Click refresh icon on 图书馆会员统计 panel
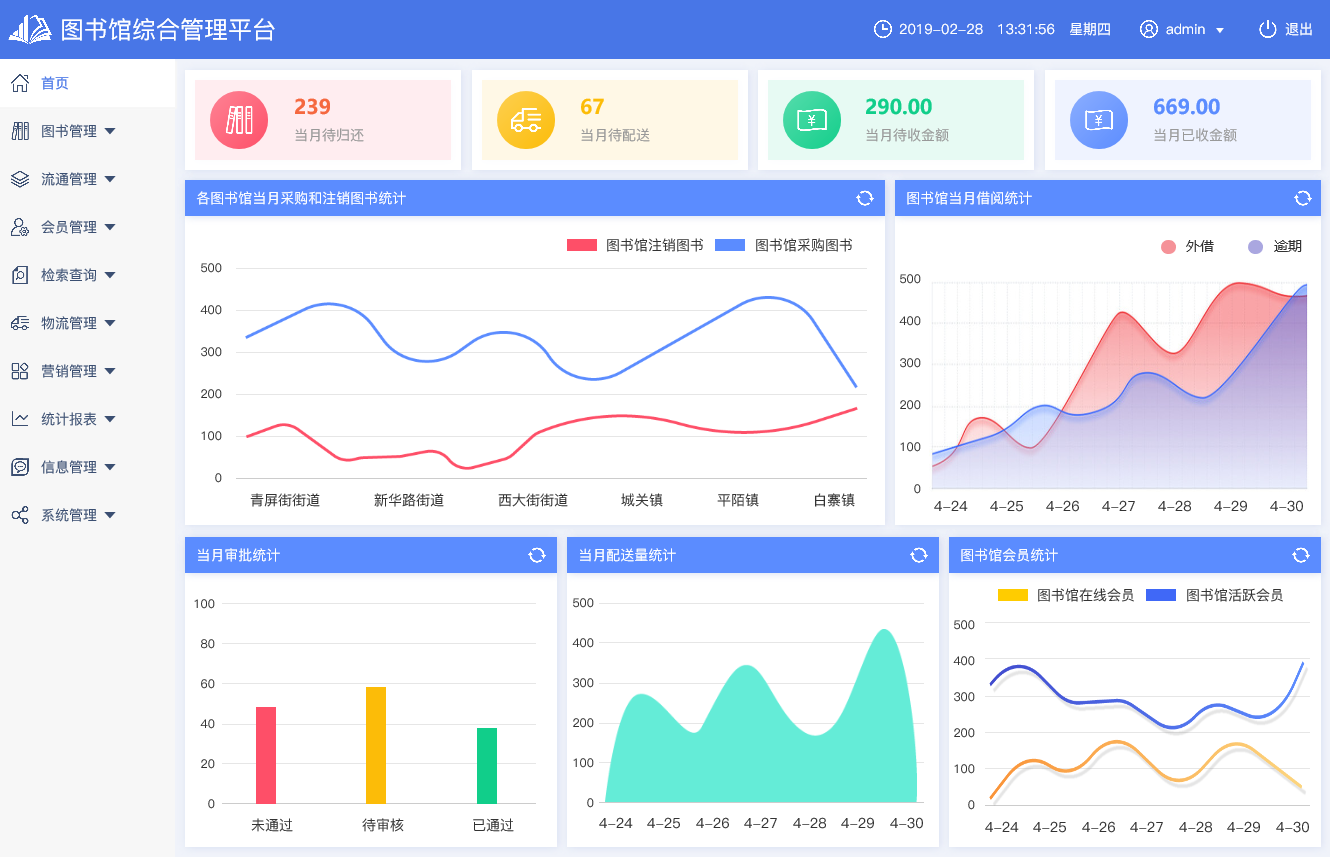The height and width of the screenshot is (857, 1330). [1301, 555]
